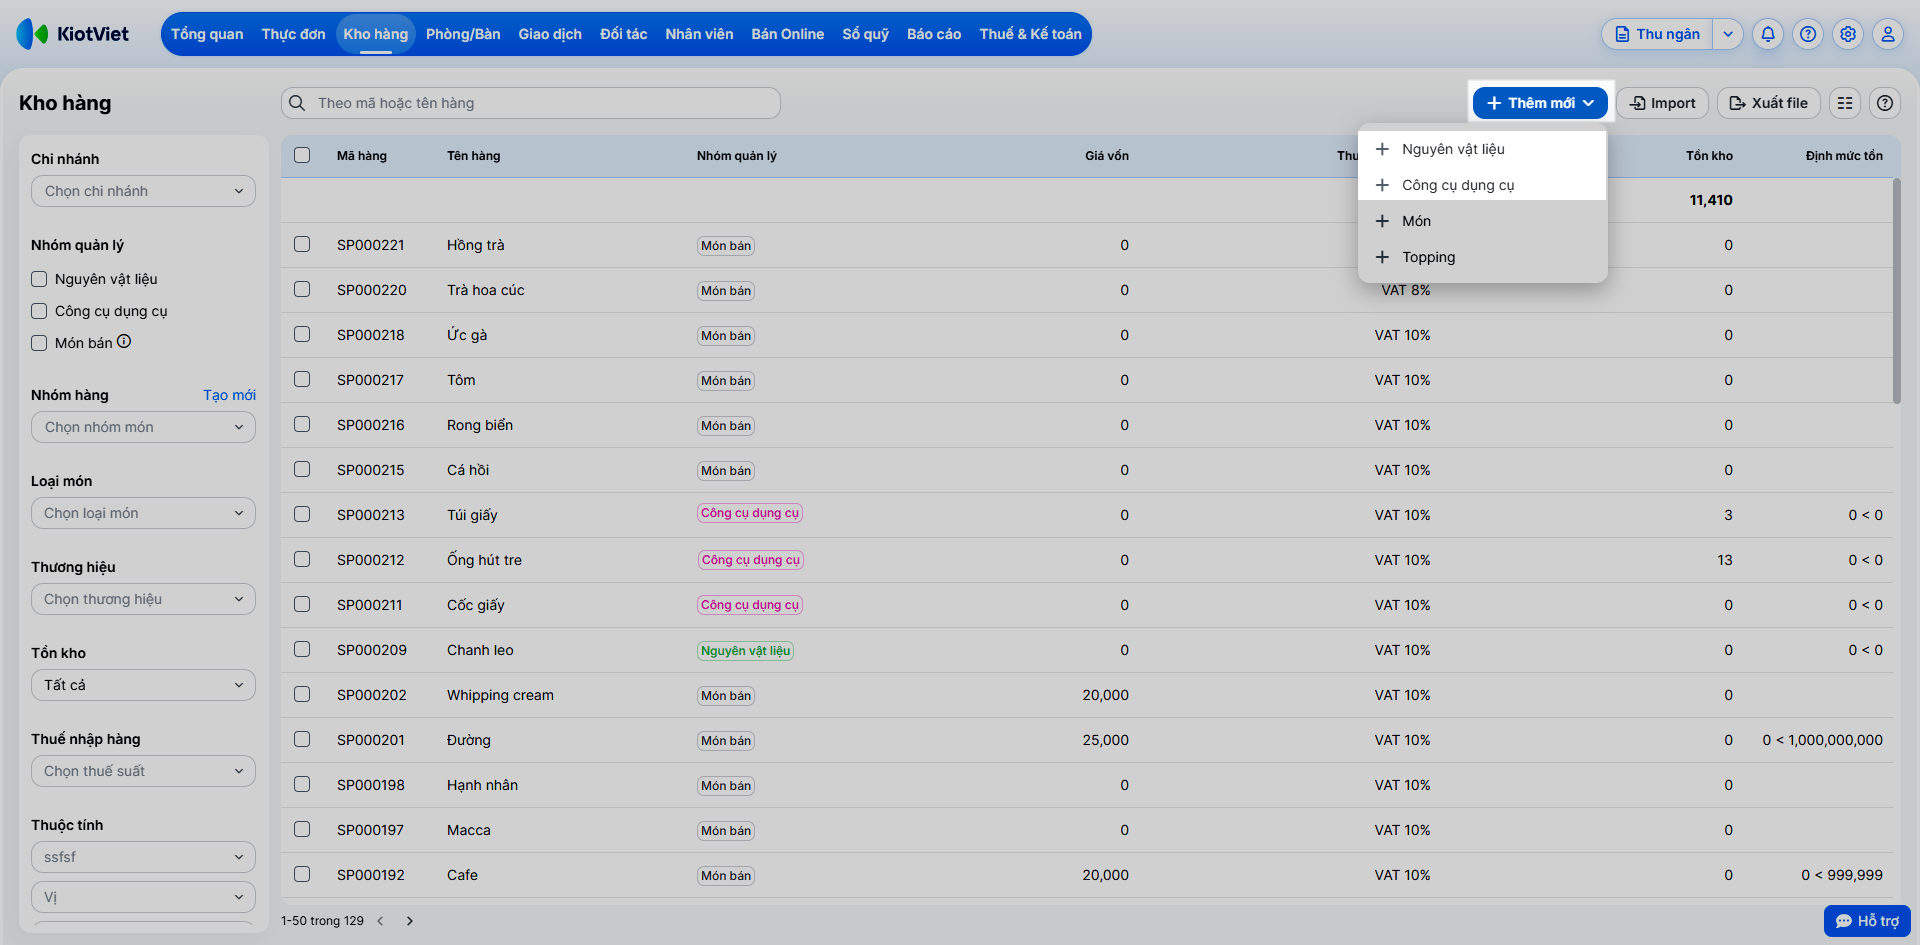Open the Tổng quan menu
Image resolution: width=1920 pixels, height=945 pixels.
[207, 34]
